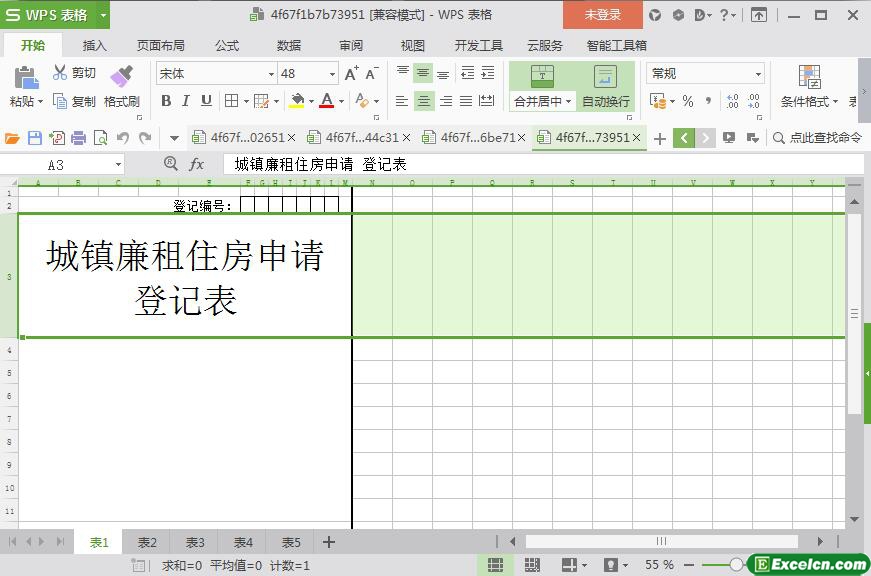Toggle bold formatting
Viewport: 871px width, 576px height.
pos(166,101)
